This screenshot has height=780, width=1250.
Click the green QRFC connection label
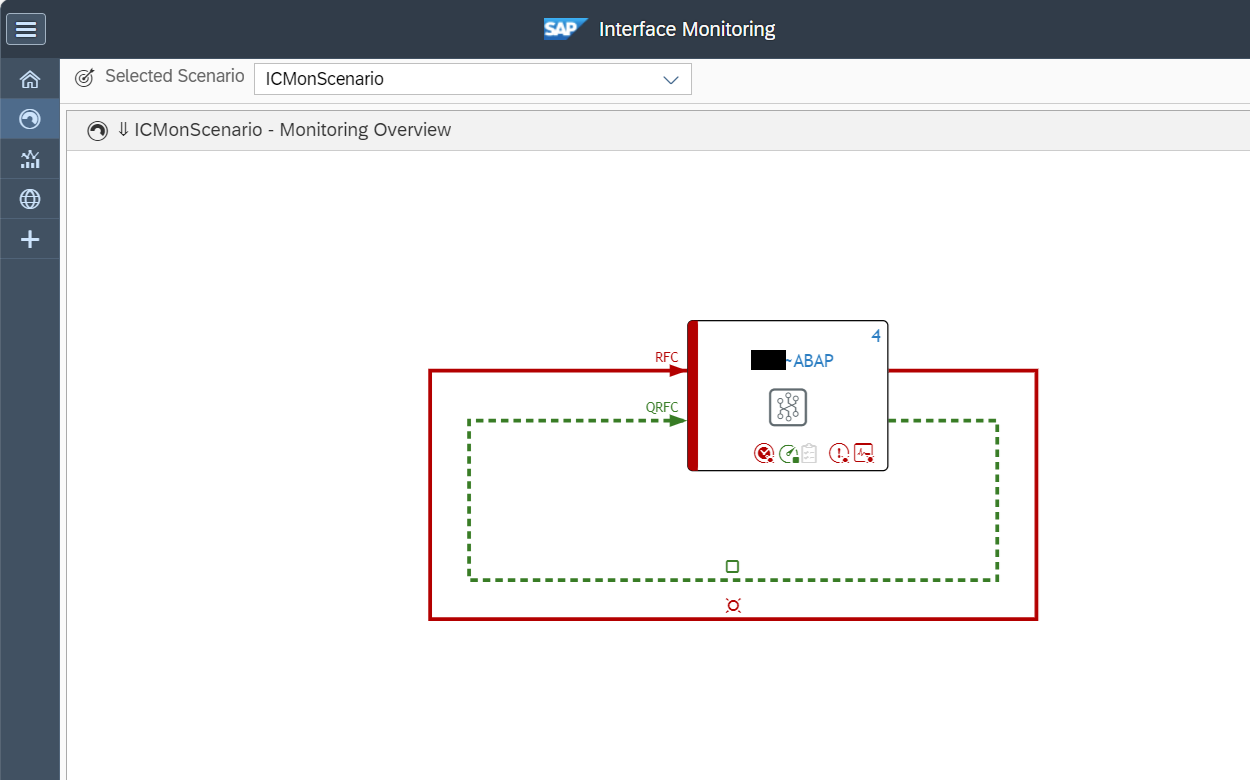[662, 407]
